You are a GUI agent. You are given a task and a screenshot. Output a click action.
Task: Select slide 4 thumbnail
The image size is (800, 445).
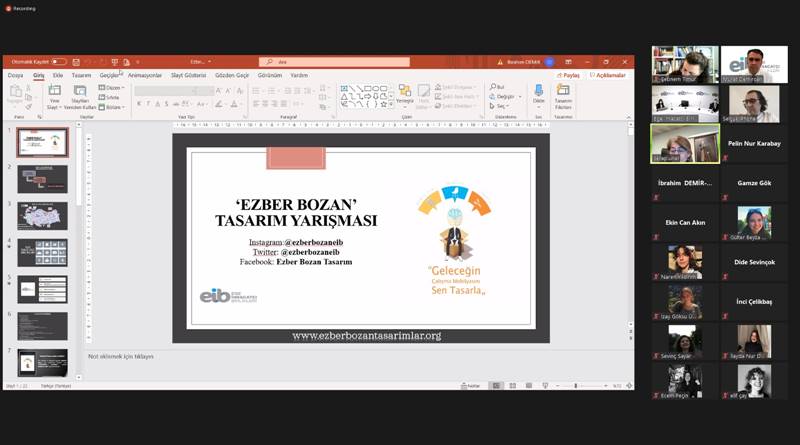[42, 253]
